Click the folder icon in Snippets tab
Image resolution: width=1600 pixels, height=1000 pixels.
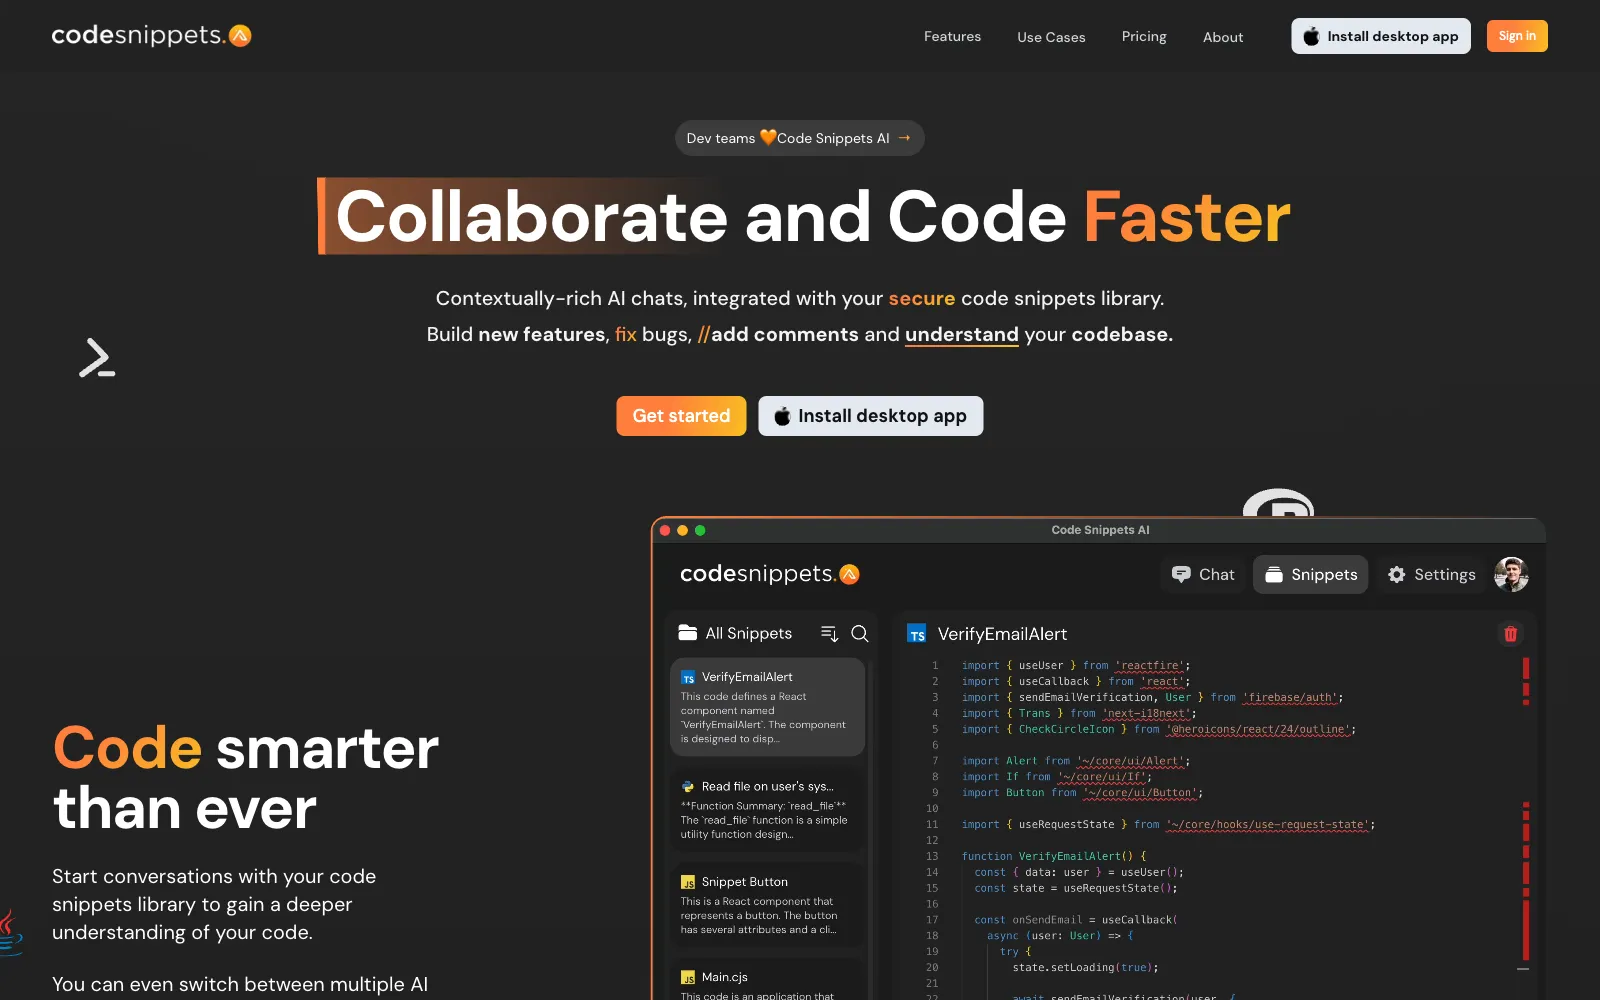coord(1274,574)
